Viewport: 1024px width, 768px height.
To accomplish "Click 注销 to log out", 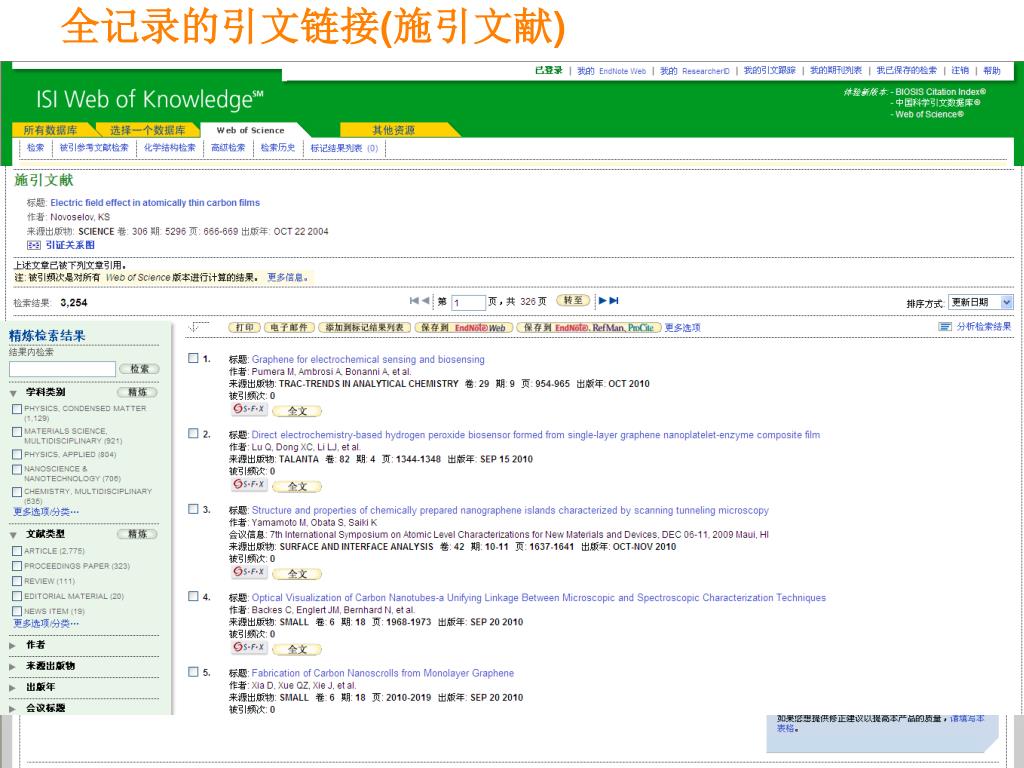I will [x=960, y=71].
